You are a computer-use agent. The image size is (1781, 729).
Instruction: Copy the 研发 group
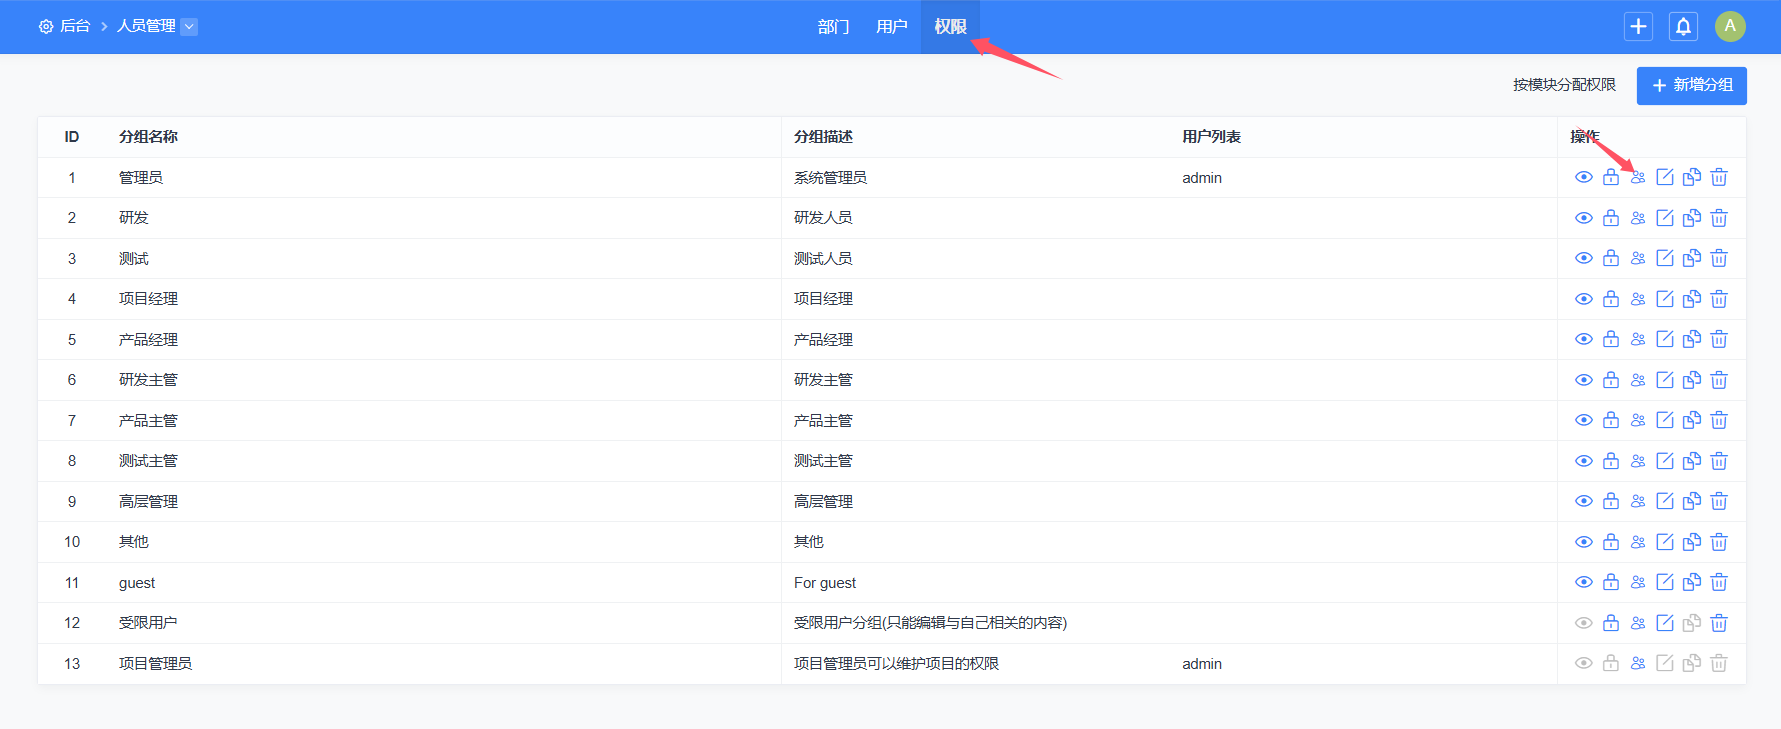(1692, 218)
